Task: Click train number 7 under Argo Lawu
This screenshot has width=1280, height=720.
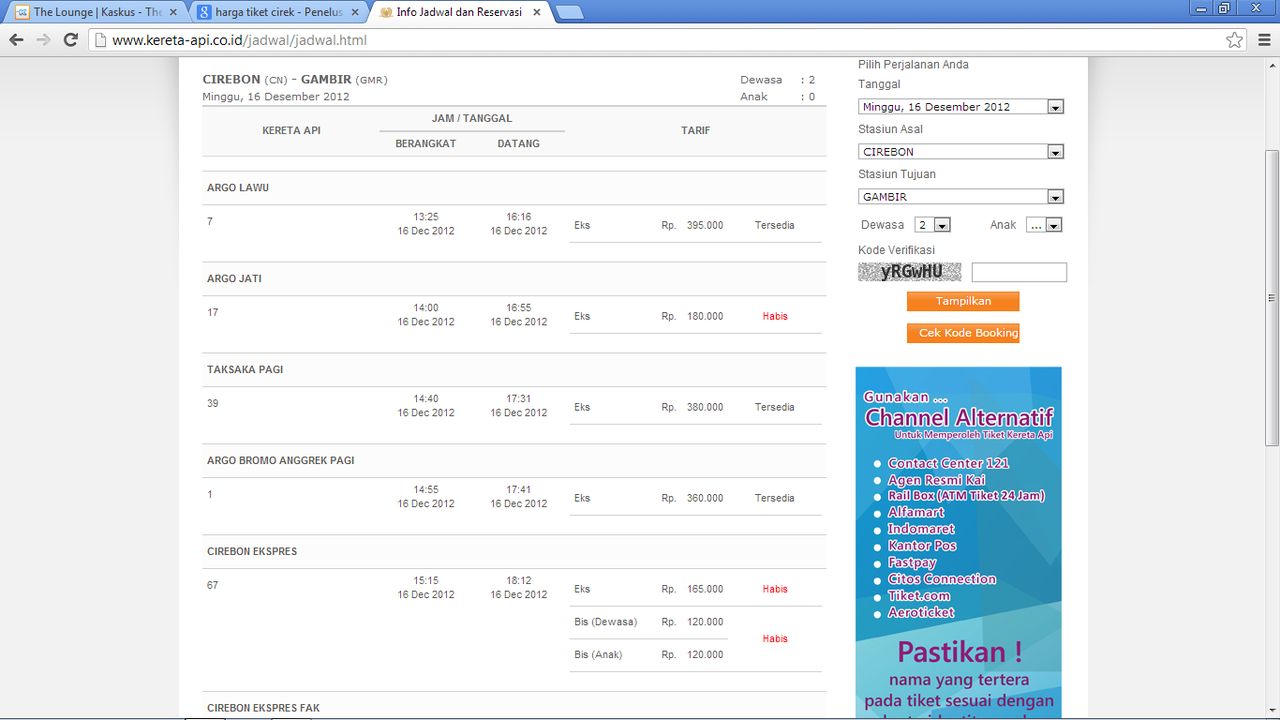Action: point(210,221)
